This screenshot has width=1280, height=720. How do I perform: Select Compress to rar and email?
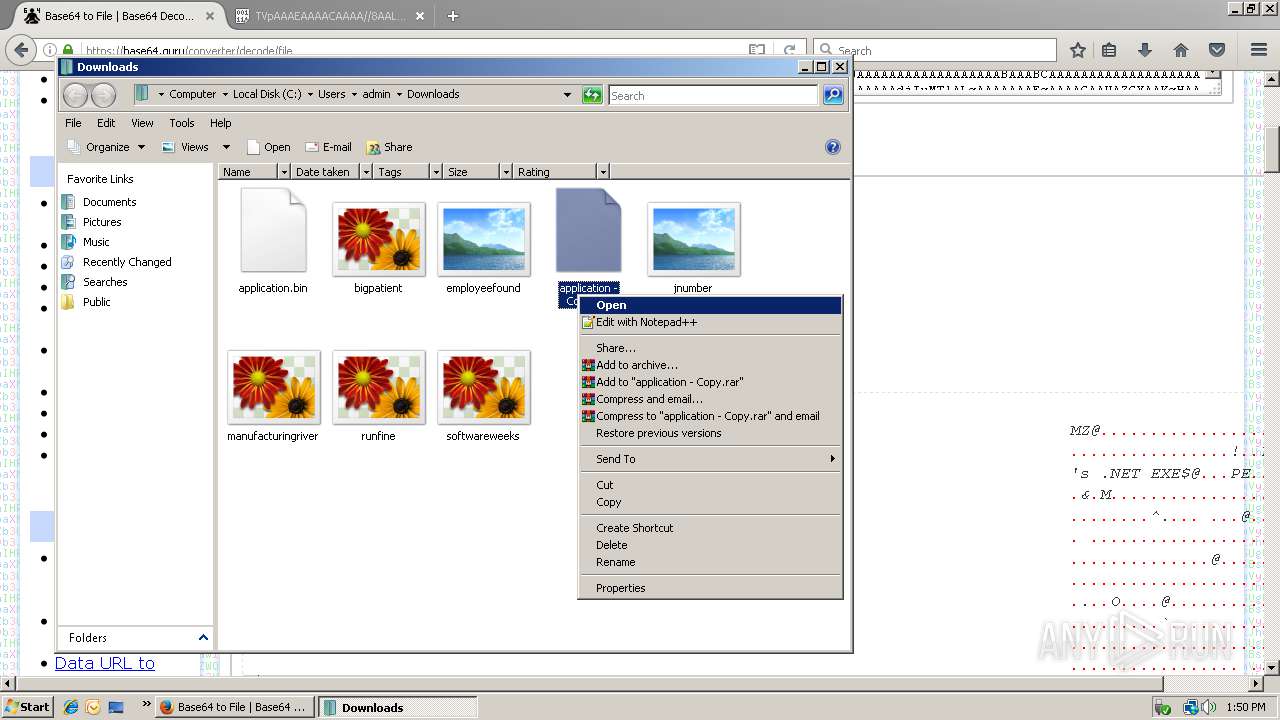point(710,416)
